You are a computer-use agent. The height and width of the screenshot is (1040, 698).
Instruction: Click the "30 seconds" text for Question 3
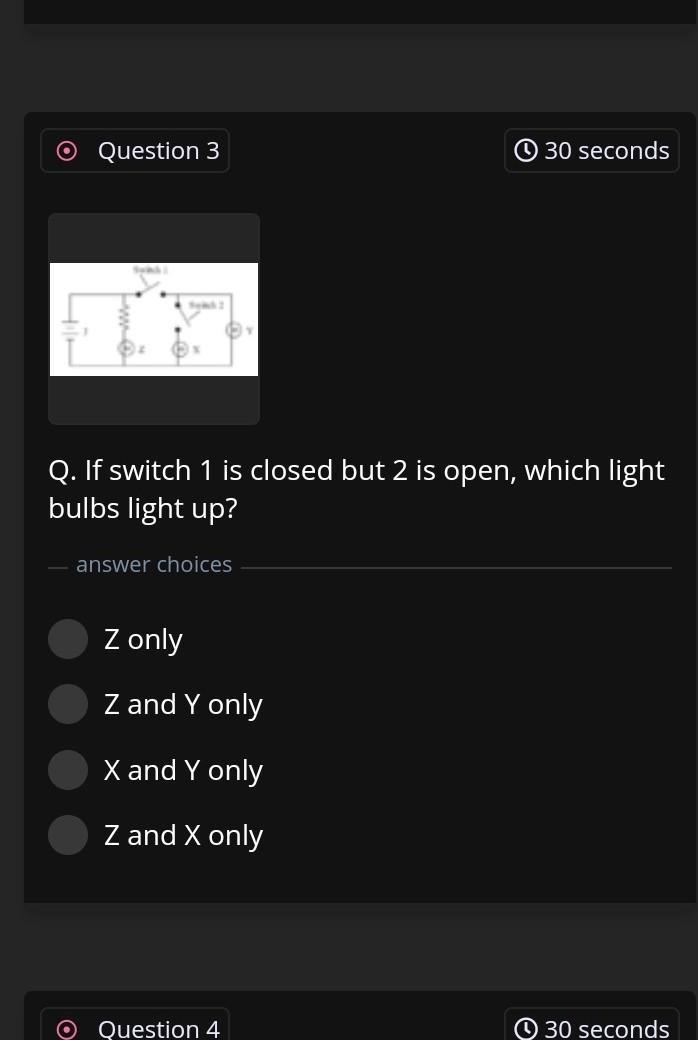607,151
